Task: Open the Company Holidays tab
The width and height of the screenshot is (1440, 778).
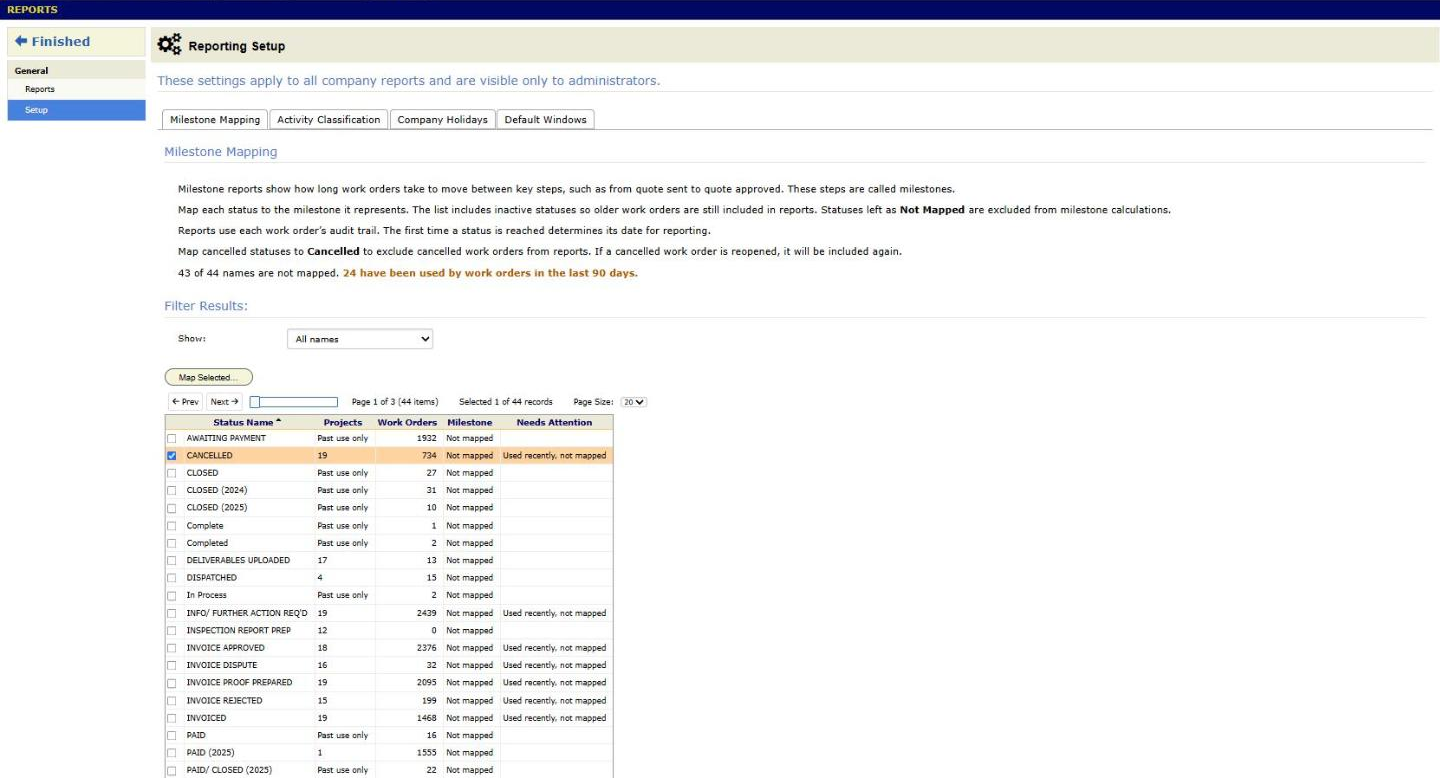Action: 442,120
